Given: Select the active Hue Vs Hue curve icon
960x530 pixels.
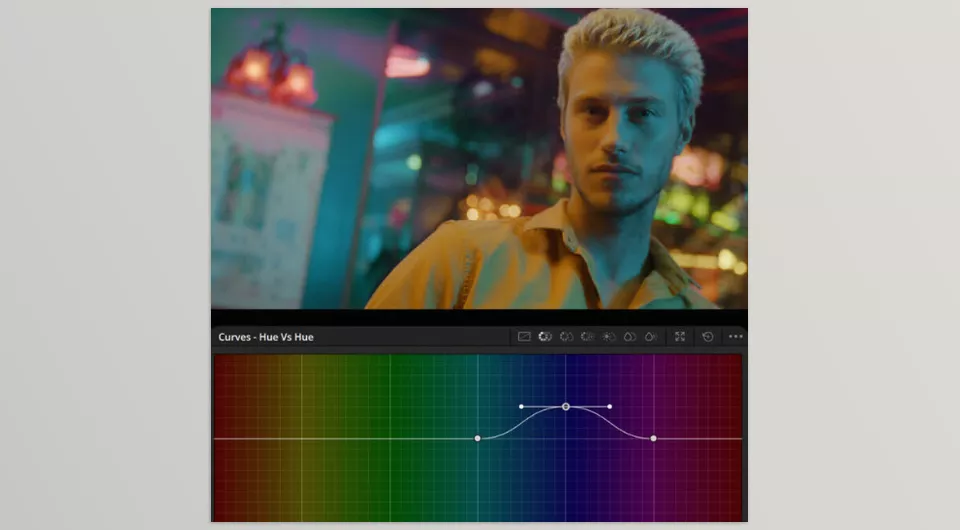Looking at the screenshot, I should click(545, 337).
